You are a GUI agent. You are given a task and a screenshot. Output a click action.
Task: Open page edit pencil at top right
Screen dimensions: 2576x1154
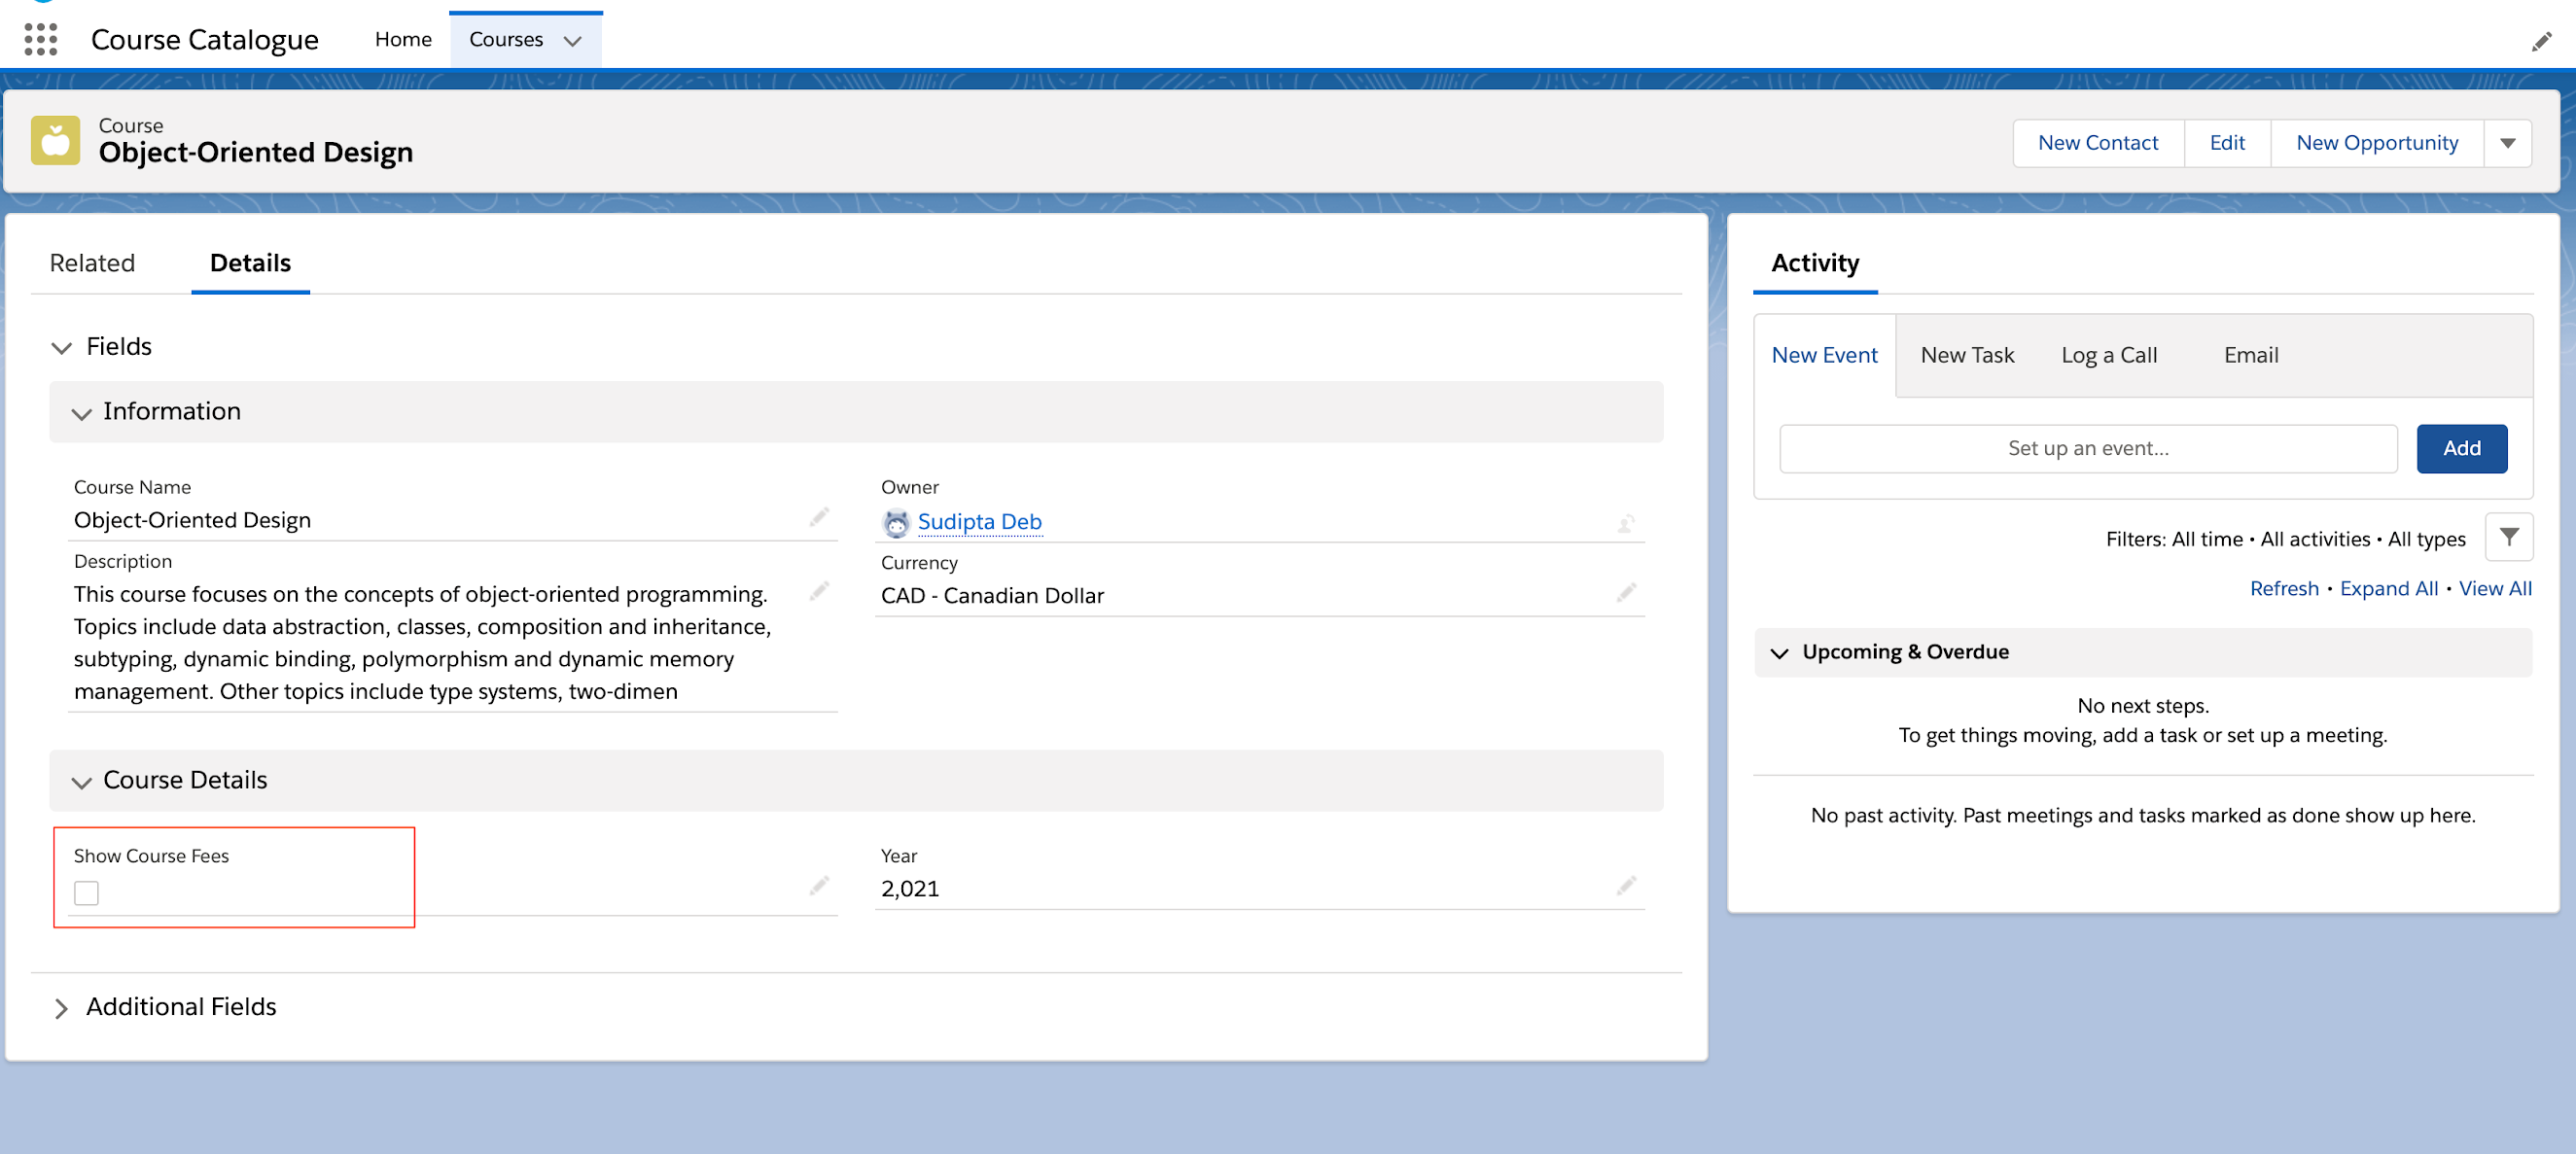coord(2543,41)
